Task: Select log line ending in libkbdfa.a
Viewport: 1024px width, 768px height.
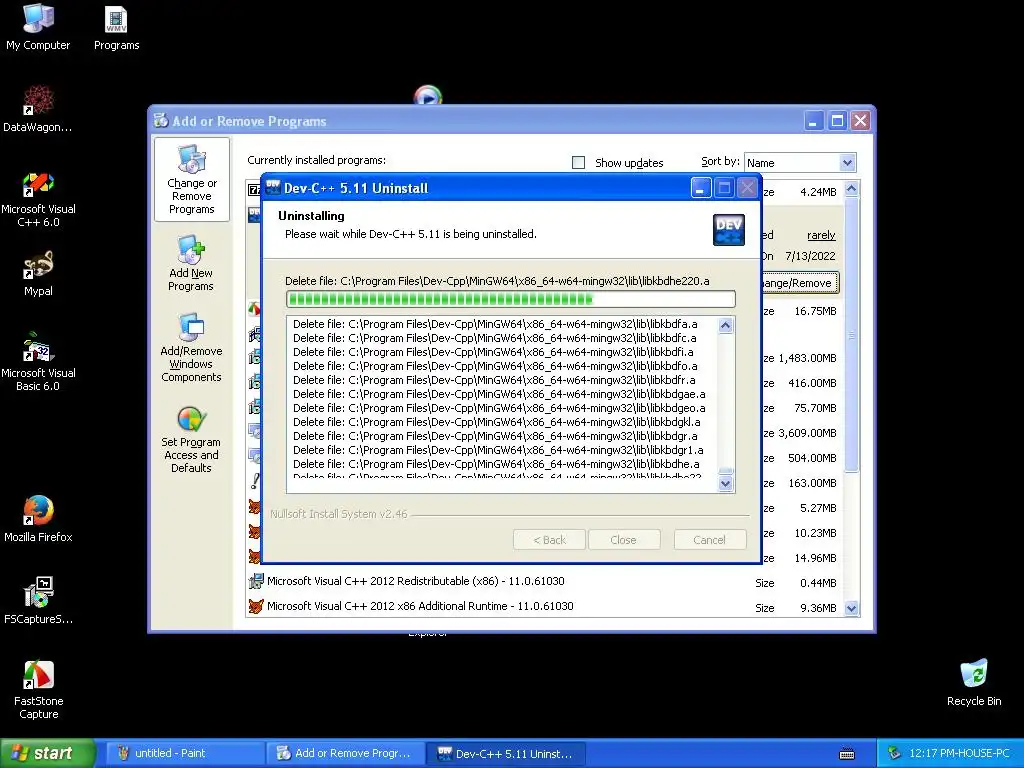Action: (x=495, y=324)
